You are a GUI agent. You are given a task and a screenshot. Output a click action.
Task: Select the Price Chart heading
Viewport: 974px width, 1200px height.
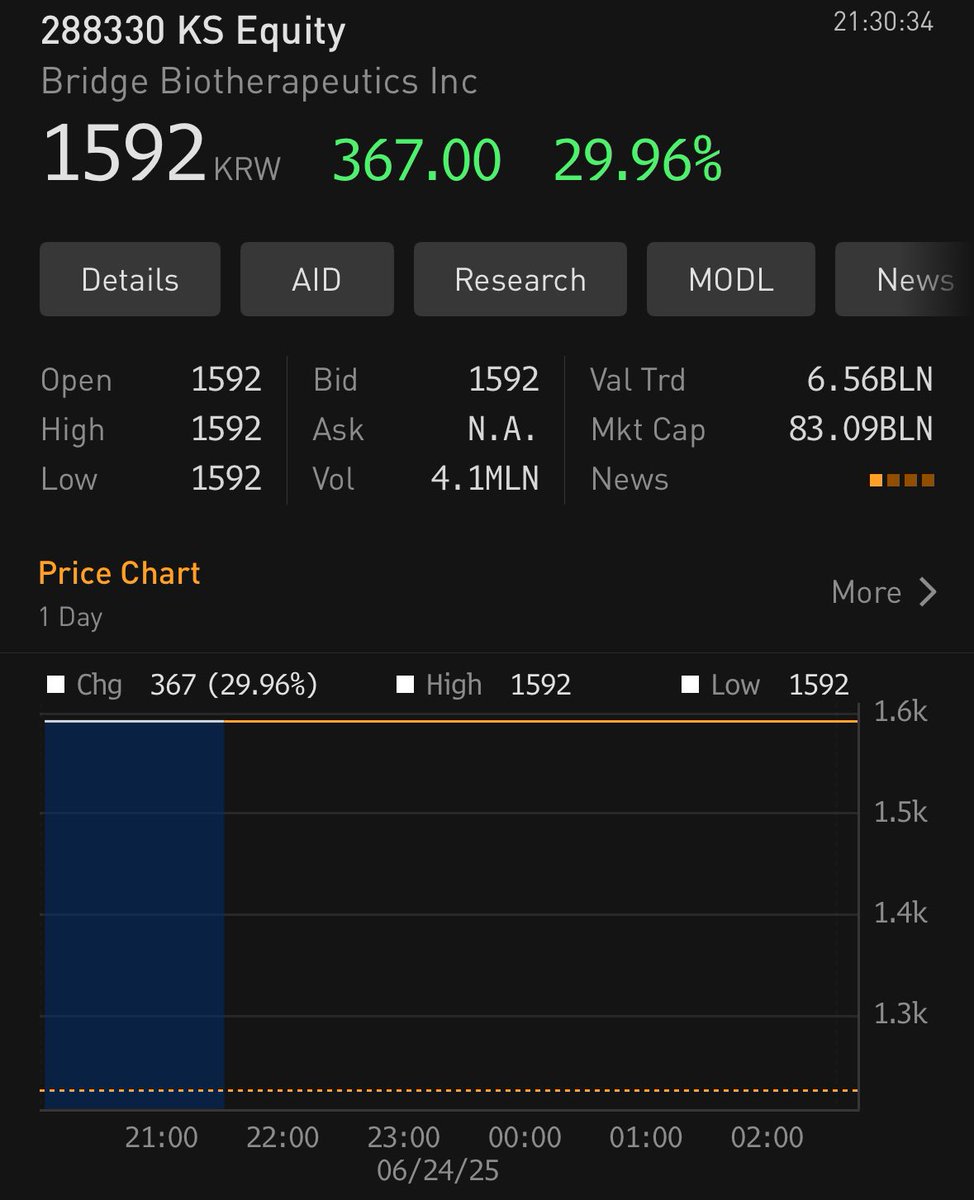pyautogui.click(x=119, y=573)
